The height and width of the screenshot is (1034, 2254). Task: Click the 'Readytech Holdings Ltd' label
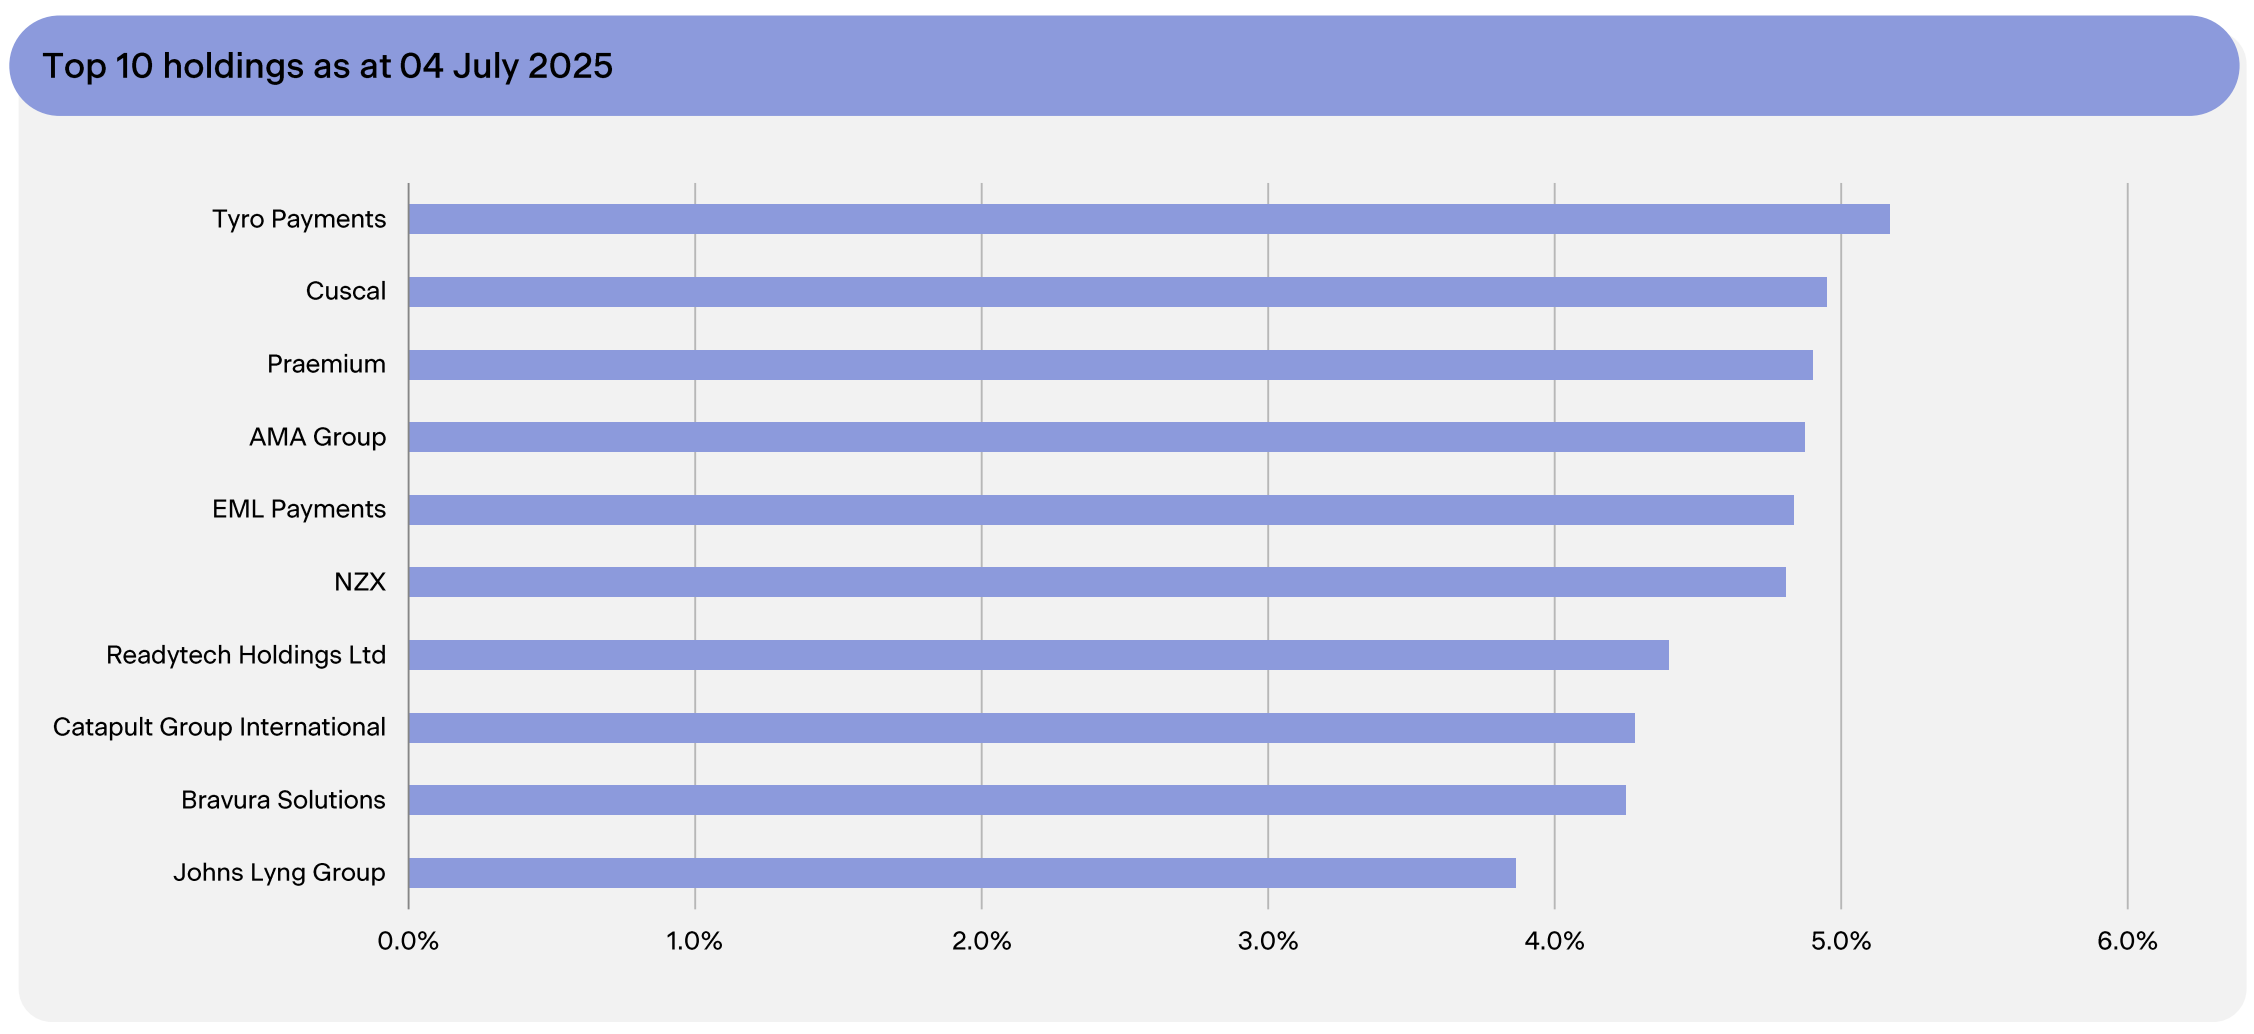click(x=246, y=655)
